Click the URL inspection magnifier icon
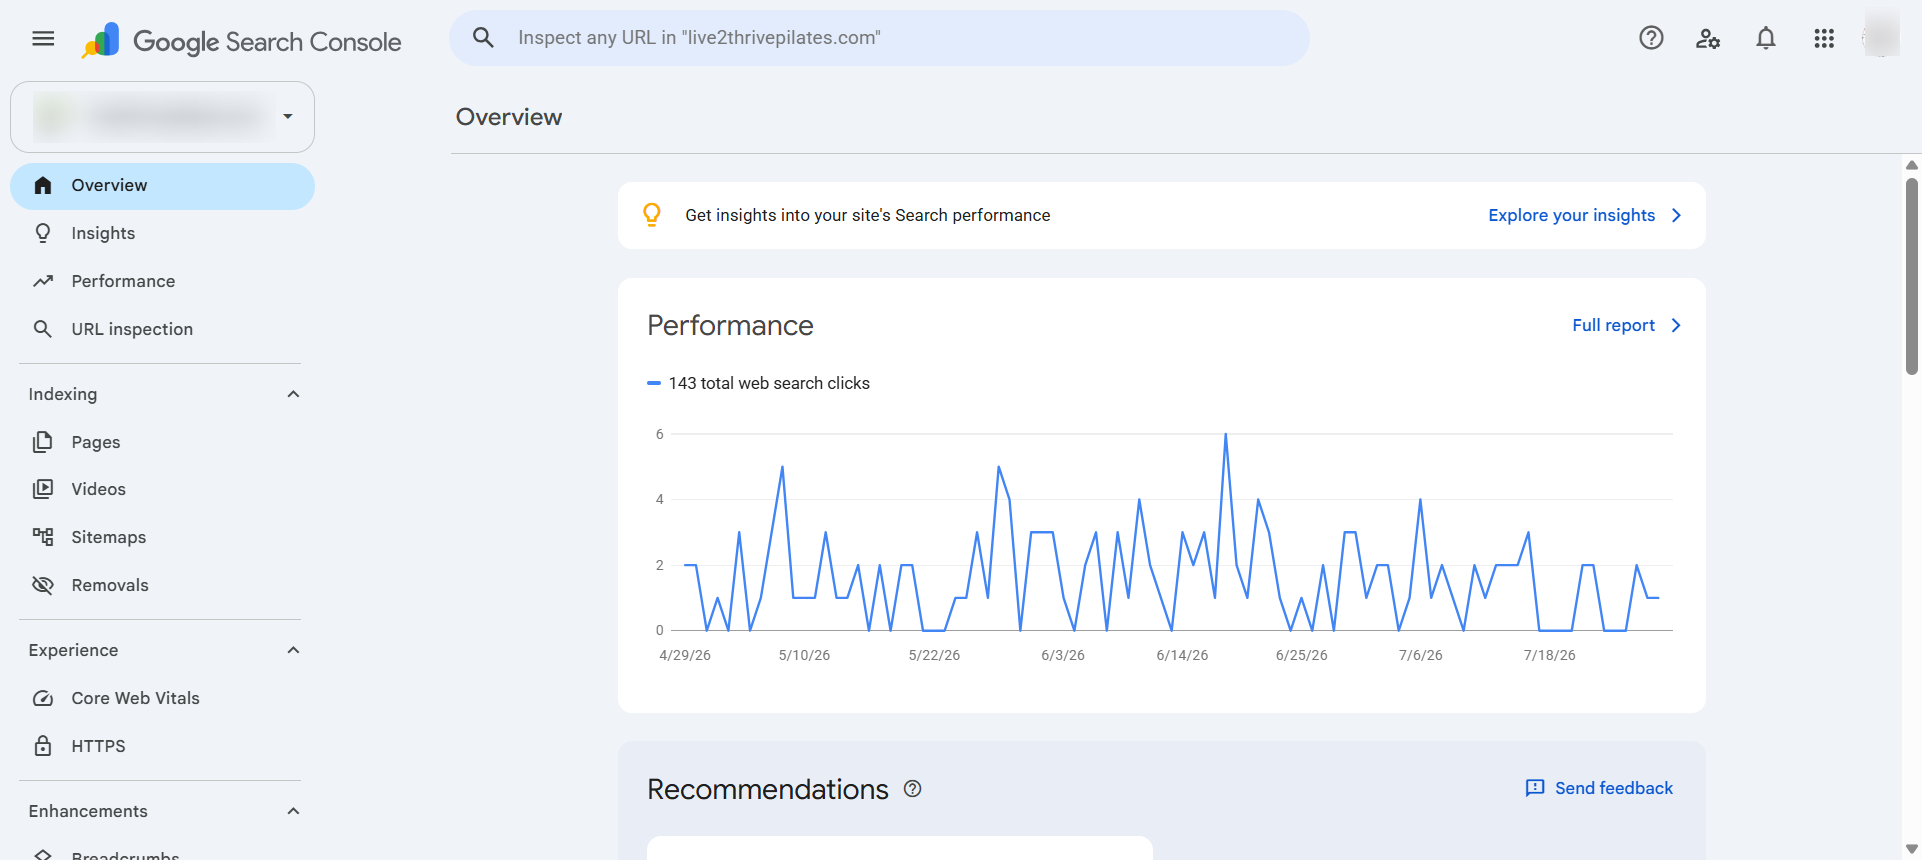Viewport: 1922px width, 860px height. click(x=43, y=329)
